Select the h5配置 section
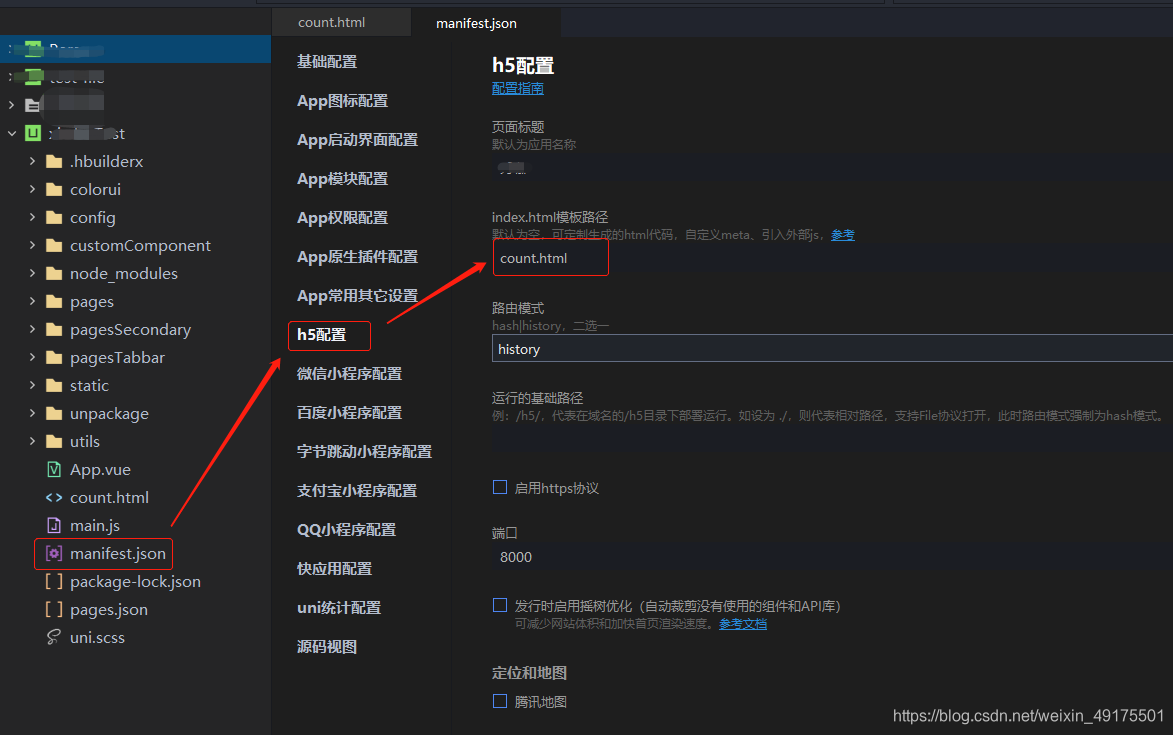The width and height of the screenshot is (1173, 735). click(322, 335)
